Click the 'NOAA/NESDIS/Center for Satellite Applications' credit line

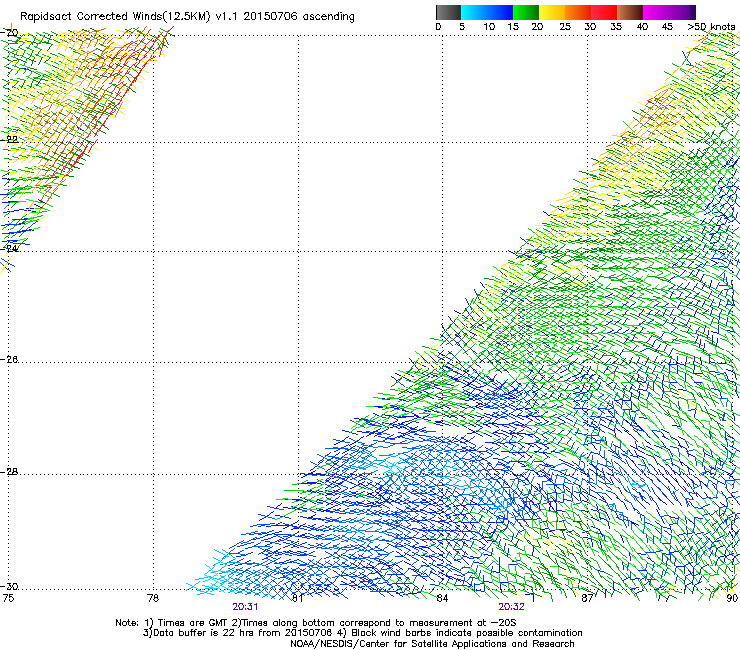pos(432,644)
